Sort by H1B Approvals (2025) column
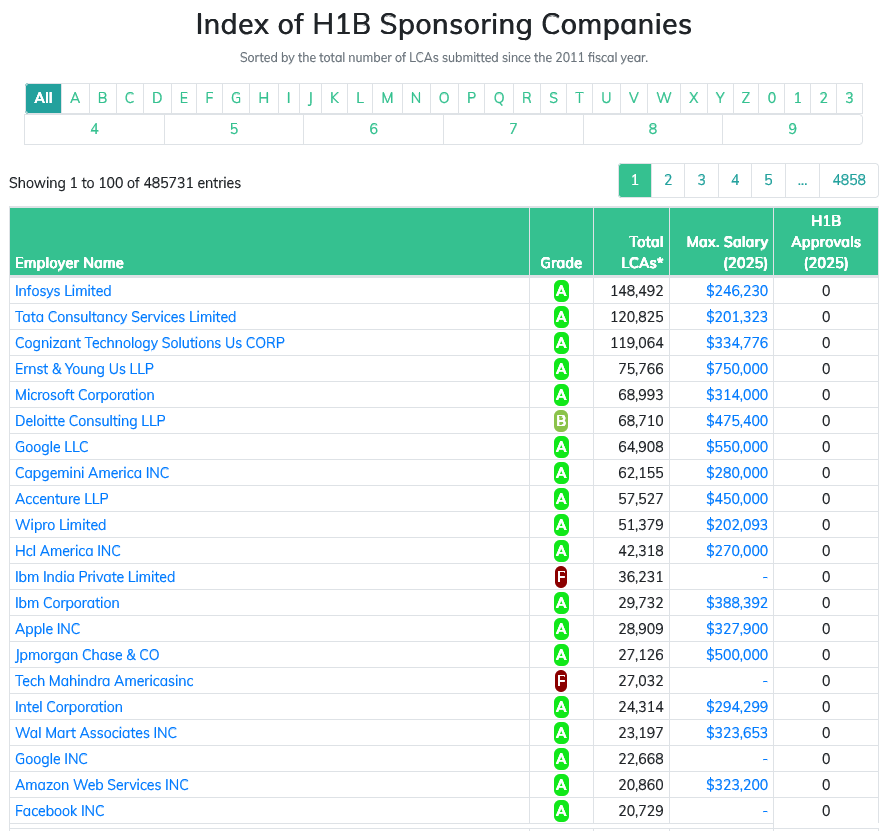This screenshot has width=885, height=831. pos(825,242)
